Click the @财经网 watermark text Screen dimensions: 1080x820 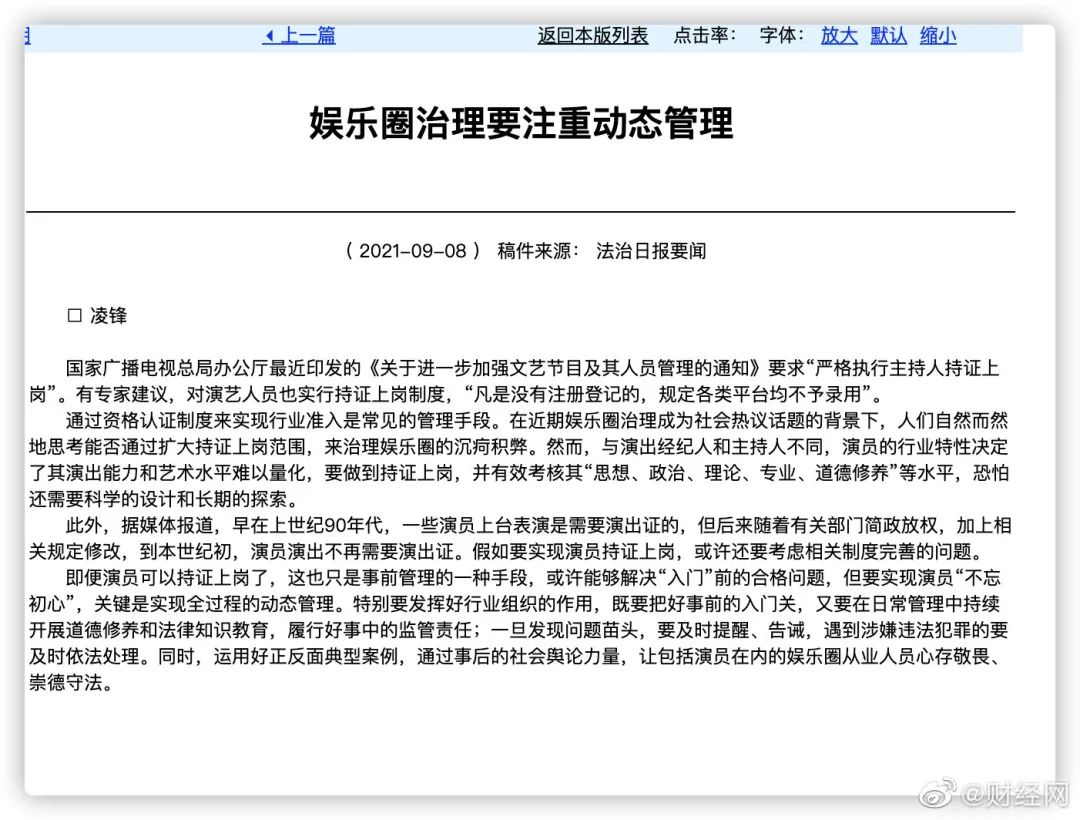1005,795
